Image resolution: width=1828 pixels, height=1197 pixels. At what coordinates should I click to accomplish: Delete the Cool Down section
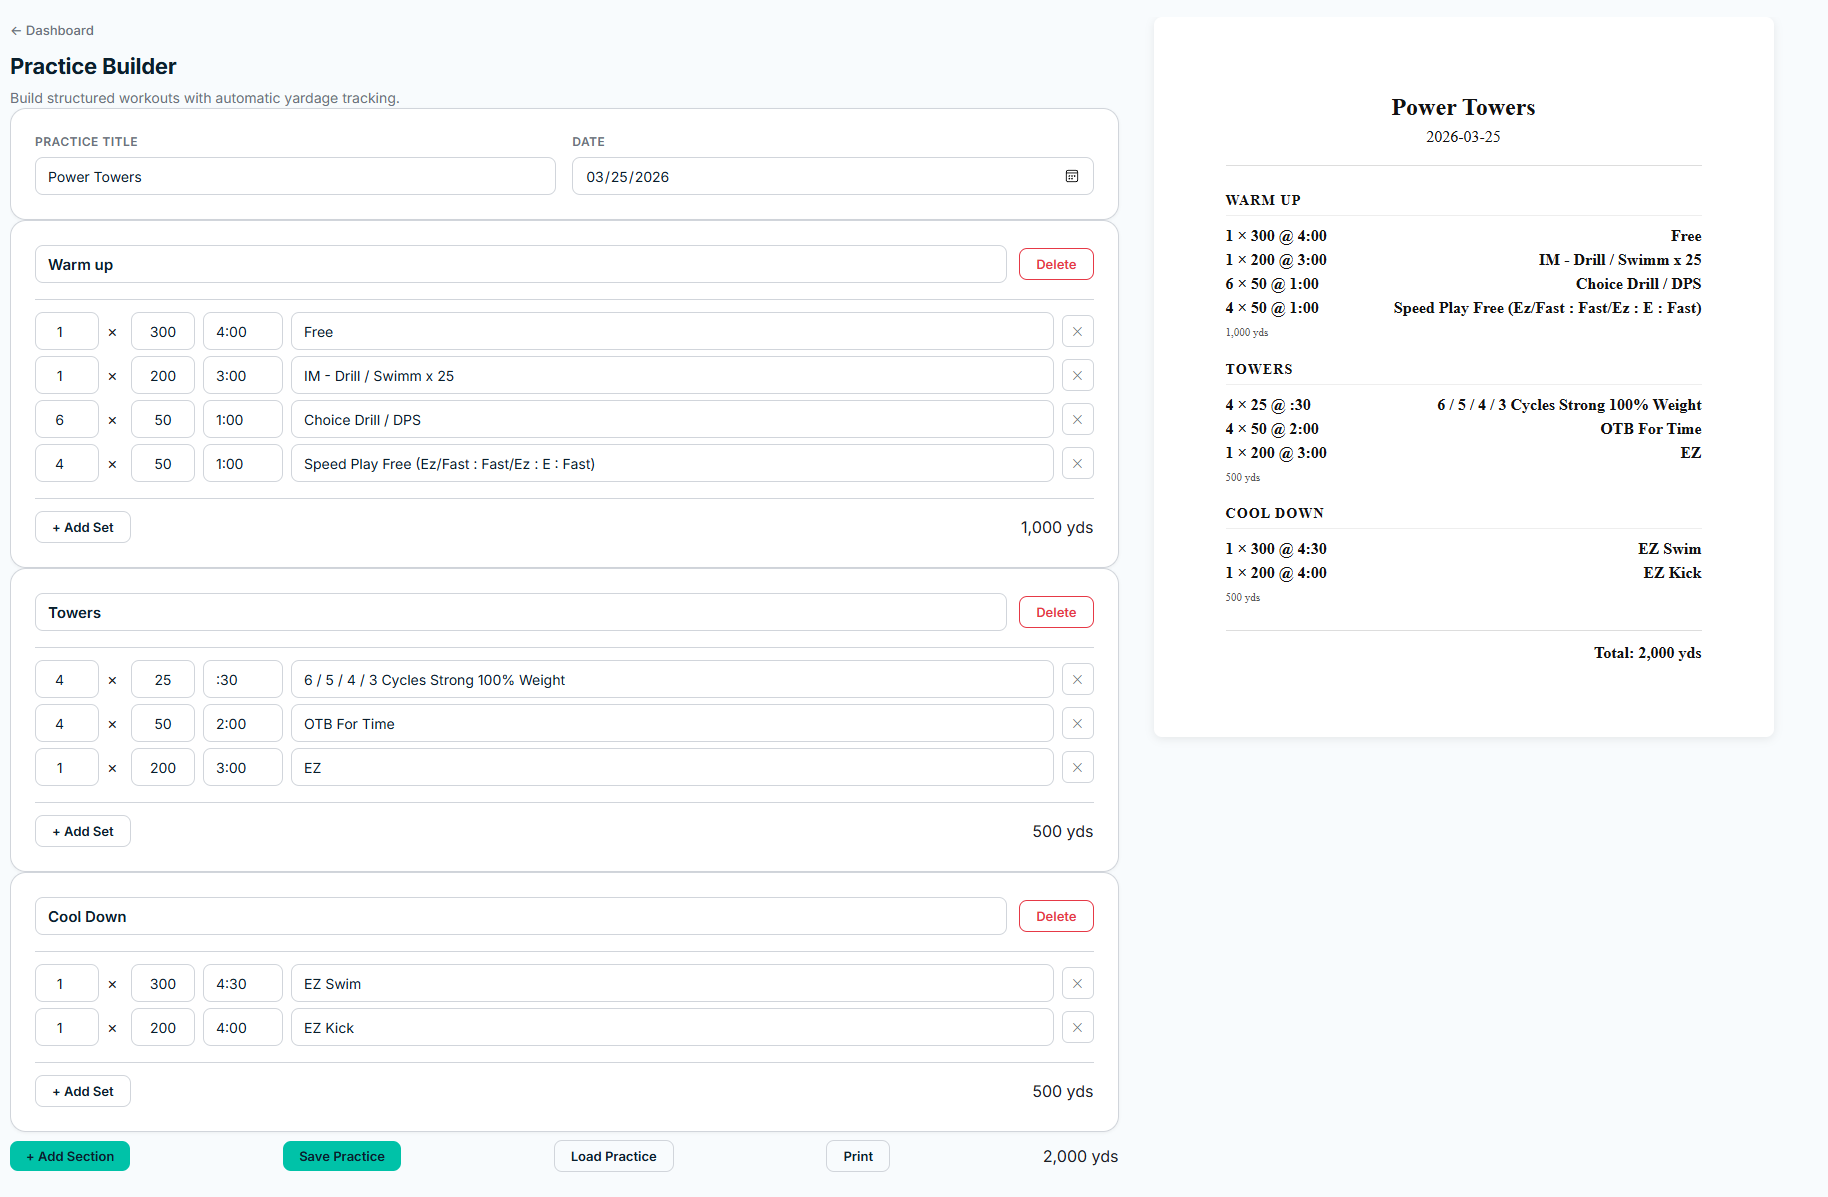point(1055,915)
